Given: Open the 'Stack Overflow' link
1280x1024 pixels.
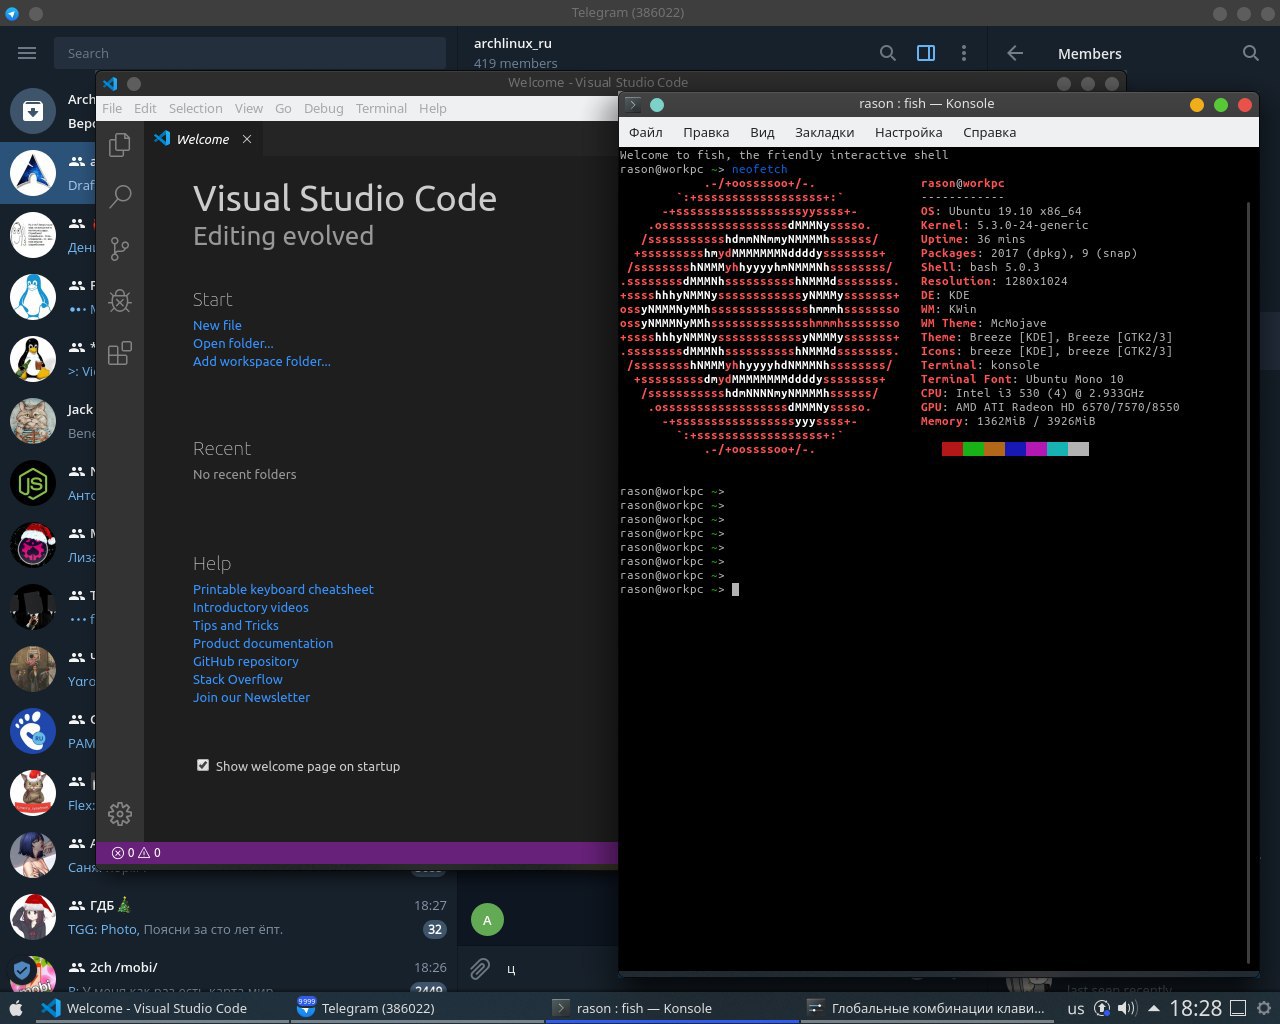Looking at the screenshot, I should coord(238,679).
